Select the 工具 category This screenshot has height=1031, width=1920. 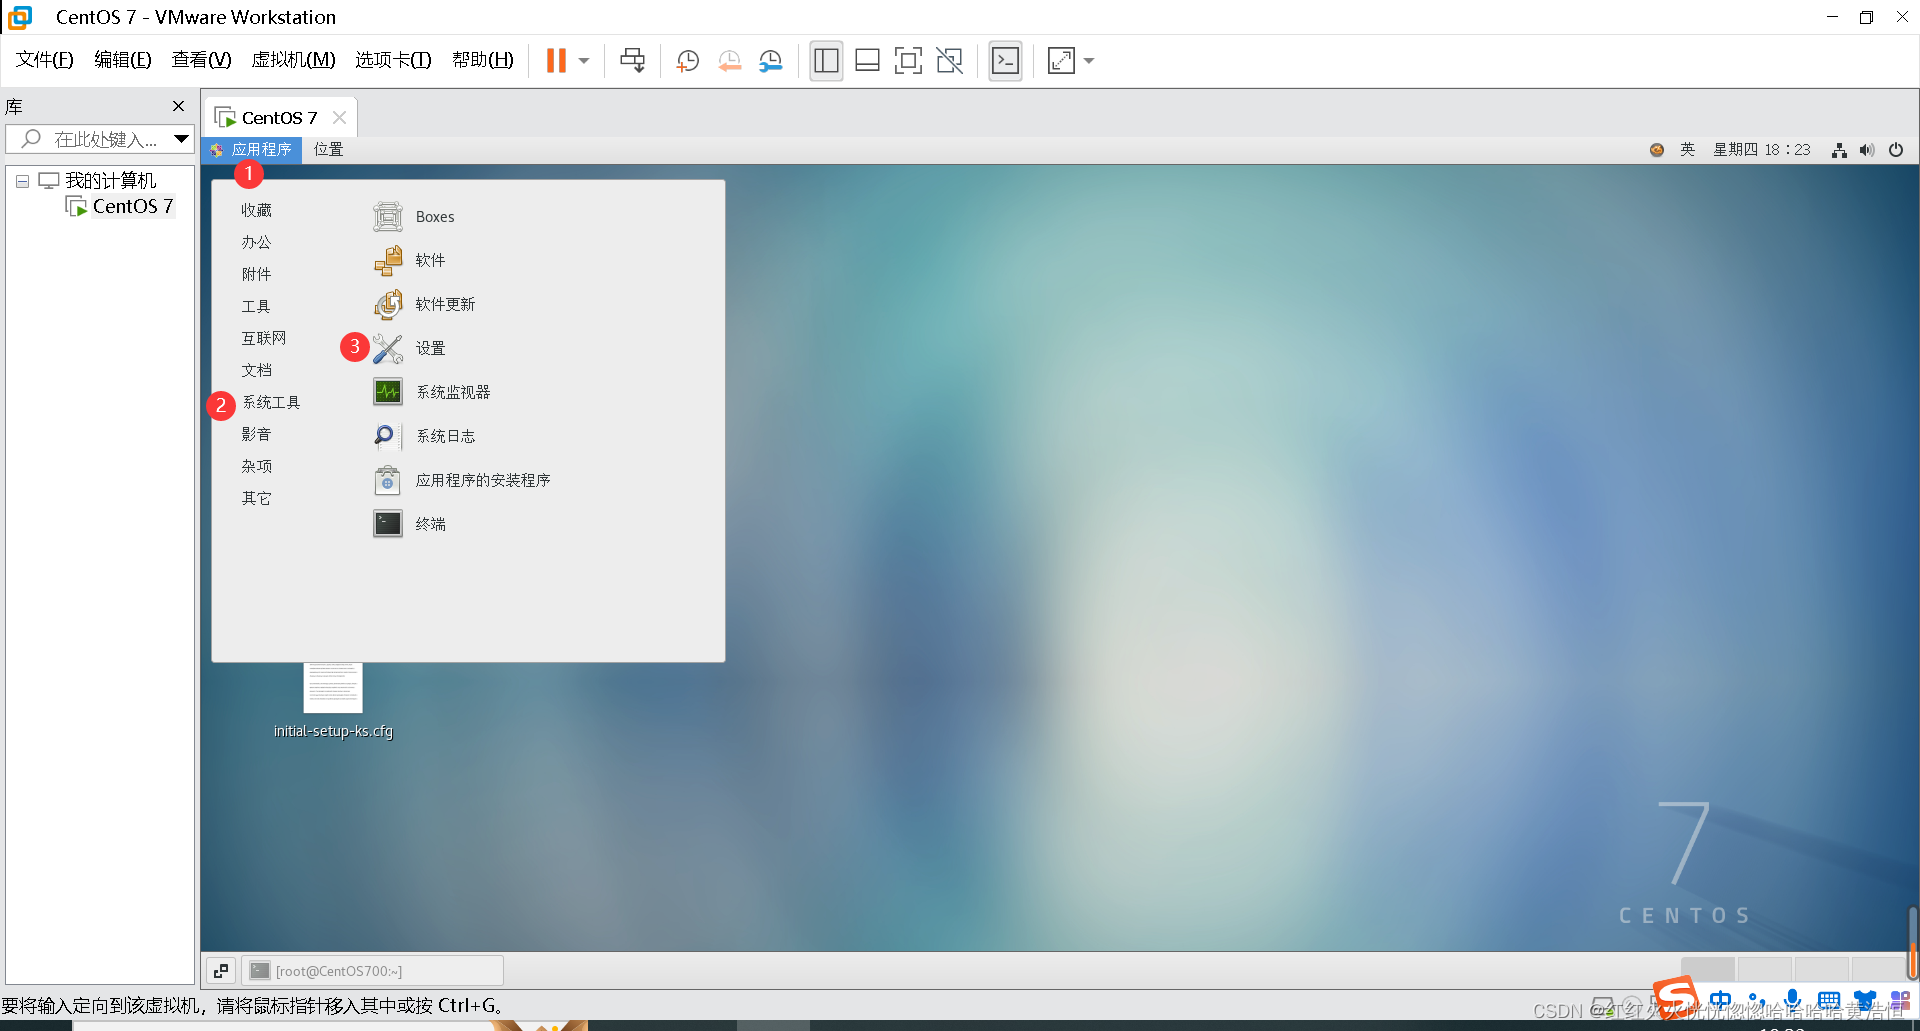pos(256,306)
